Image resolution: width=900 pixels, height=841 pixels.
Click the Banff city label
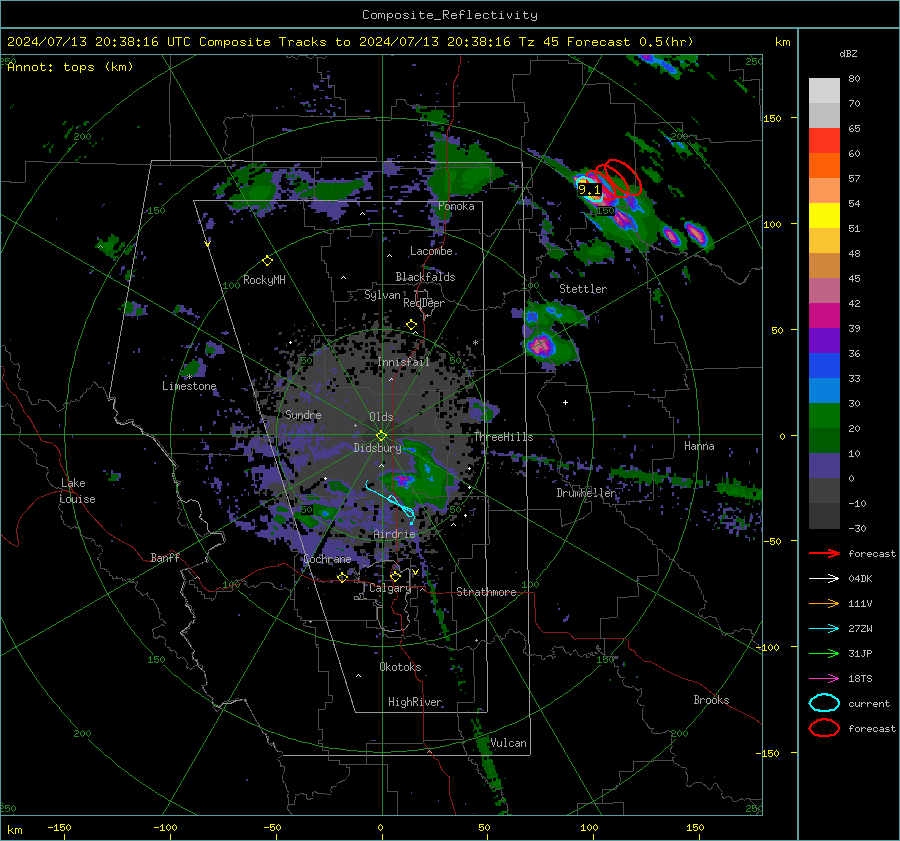(165, 557)
